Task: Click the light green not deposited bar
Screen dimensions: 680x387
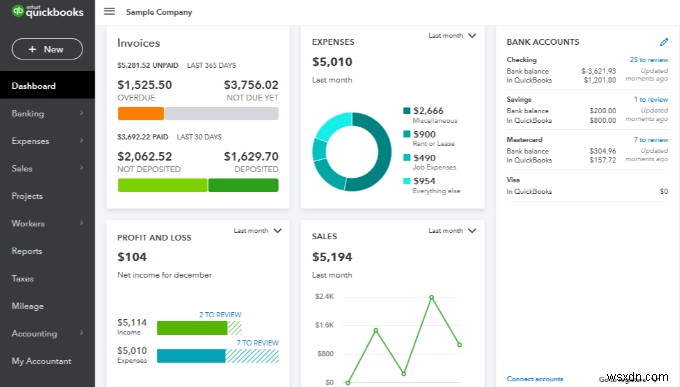Action: (162, 185)
